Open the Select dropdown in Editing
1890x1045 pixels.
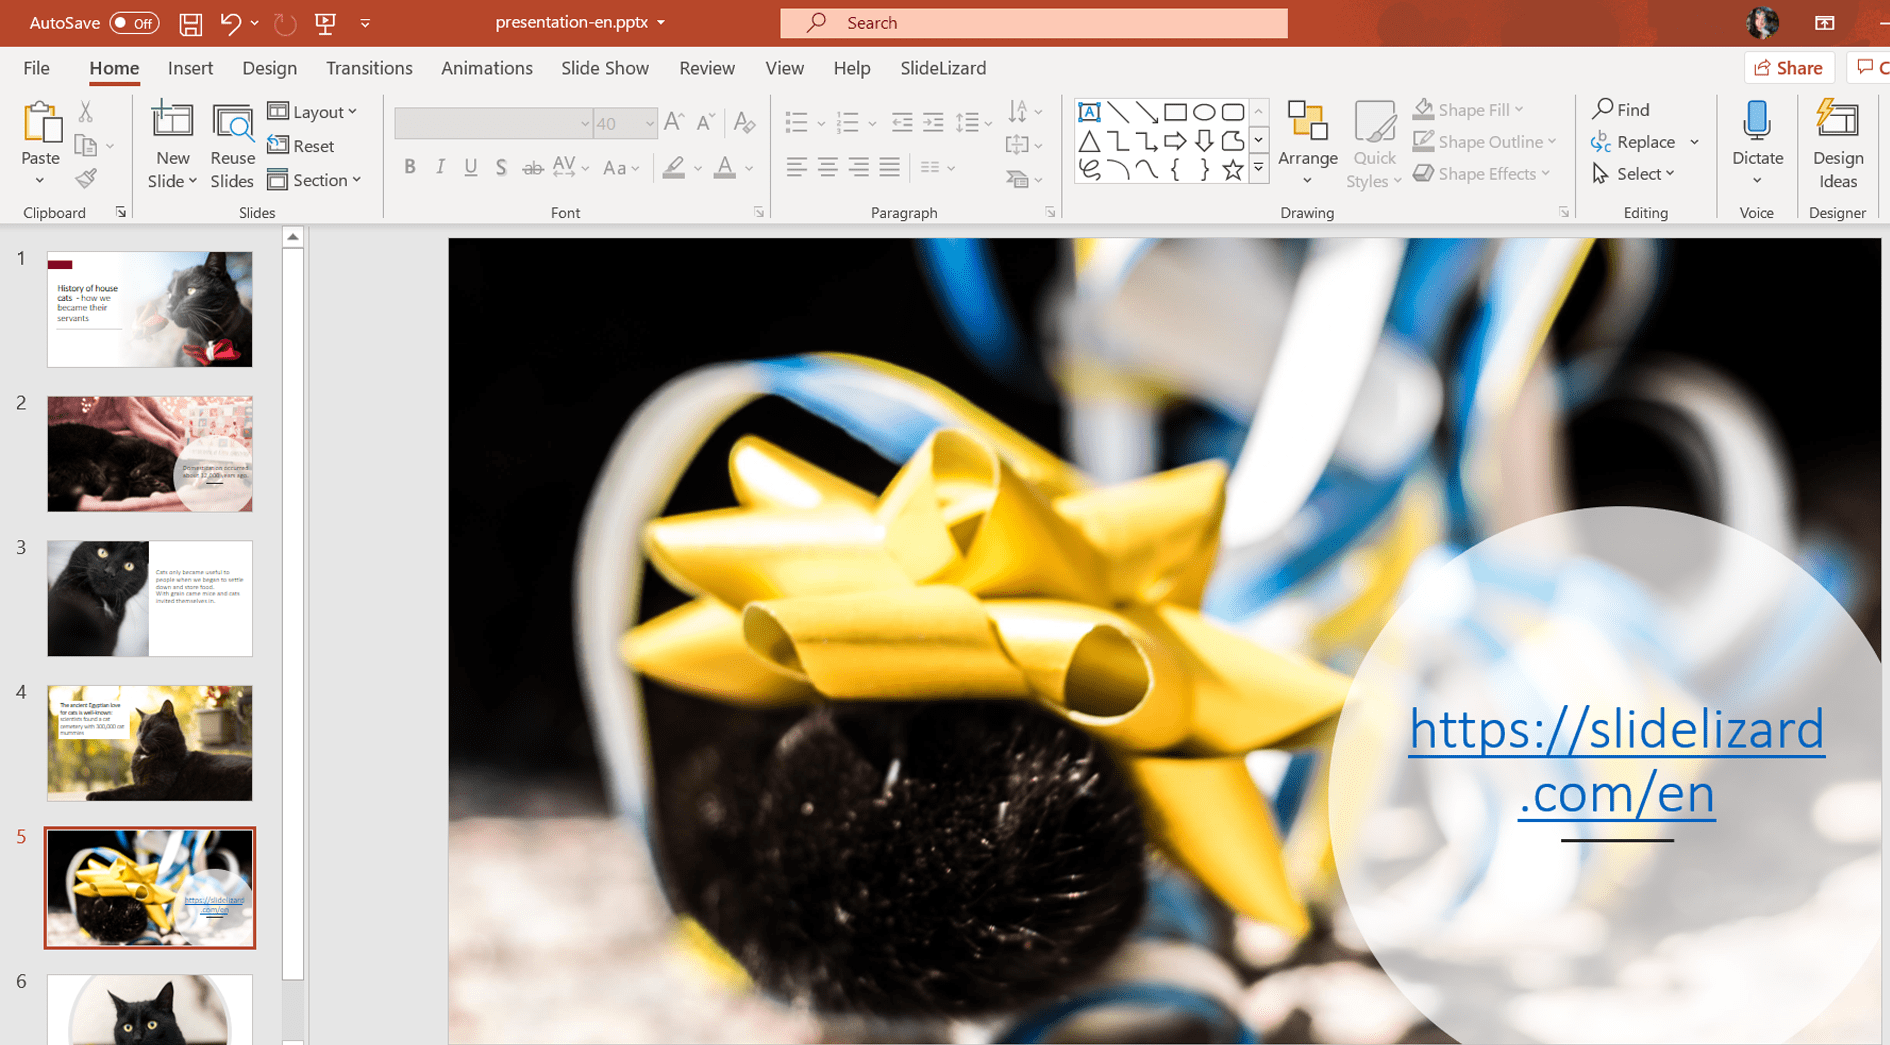1634,174
